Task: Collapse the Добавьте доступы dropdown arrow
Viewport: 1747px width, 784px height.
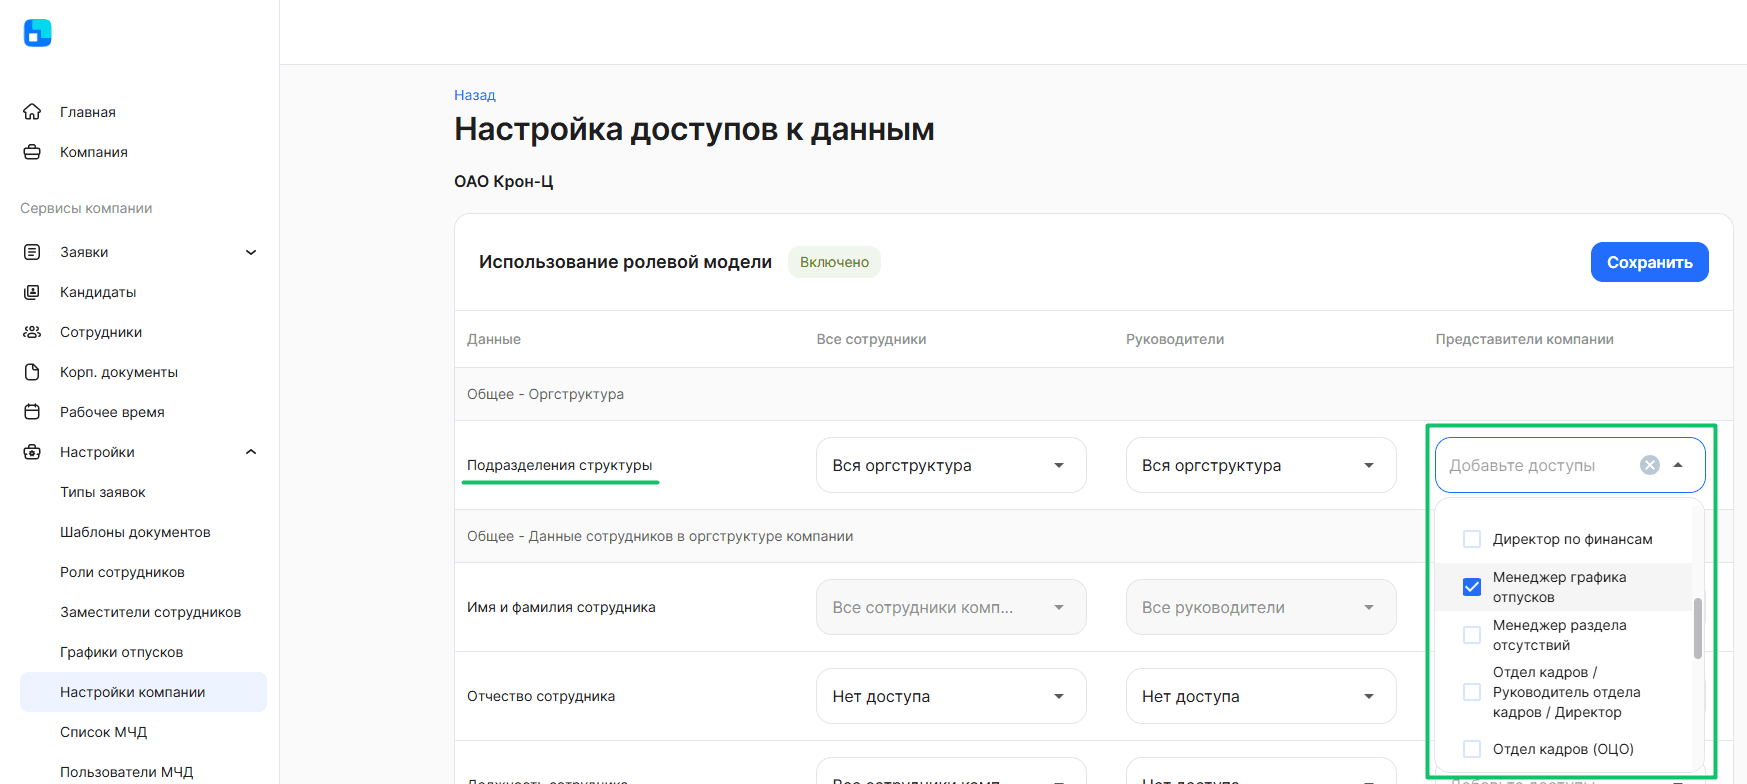Action: 1678,465
